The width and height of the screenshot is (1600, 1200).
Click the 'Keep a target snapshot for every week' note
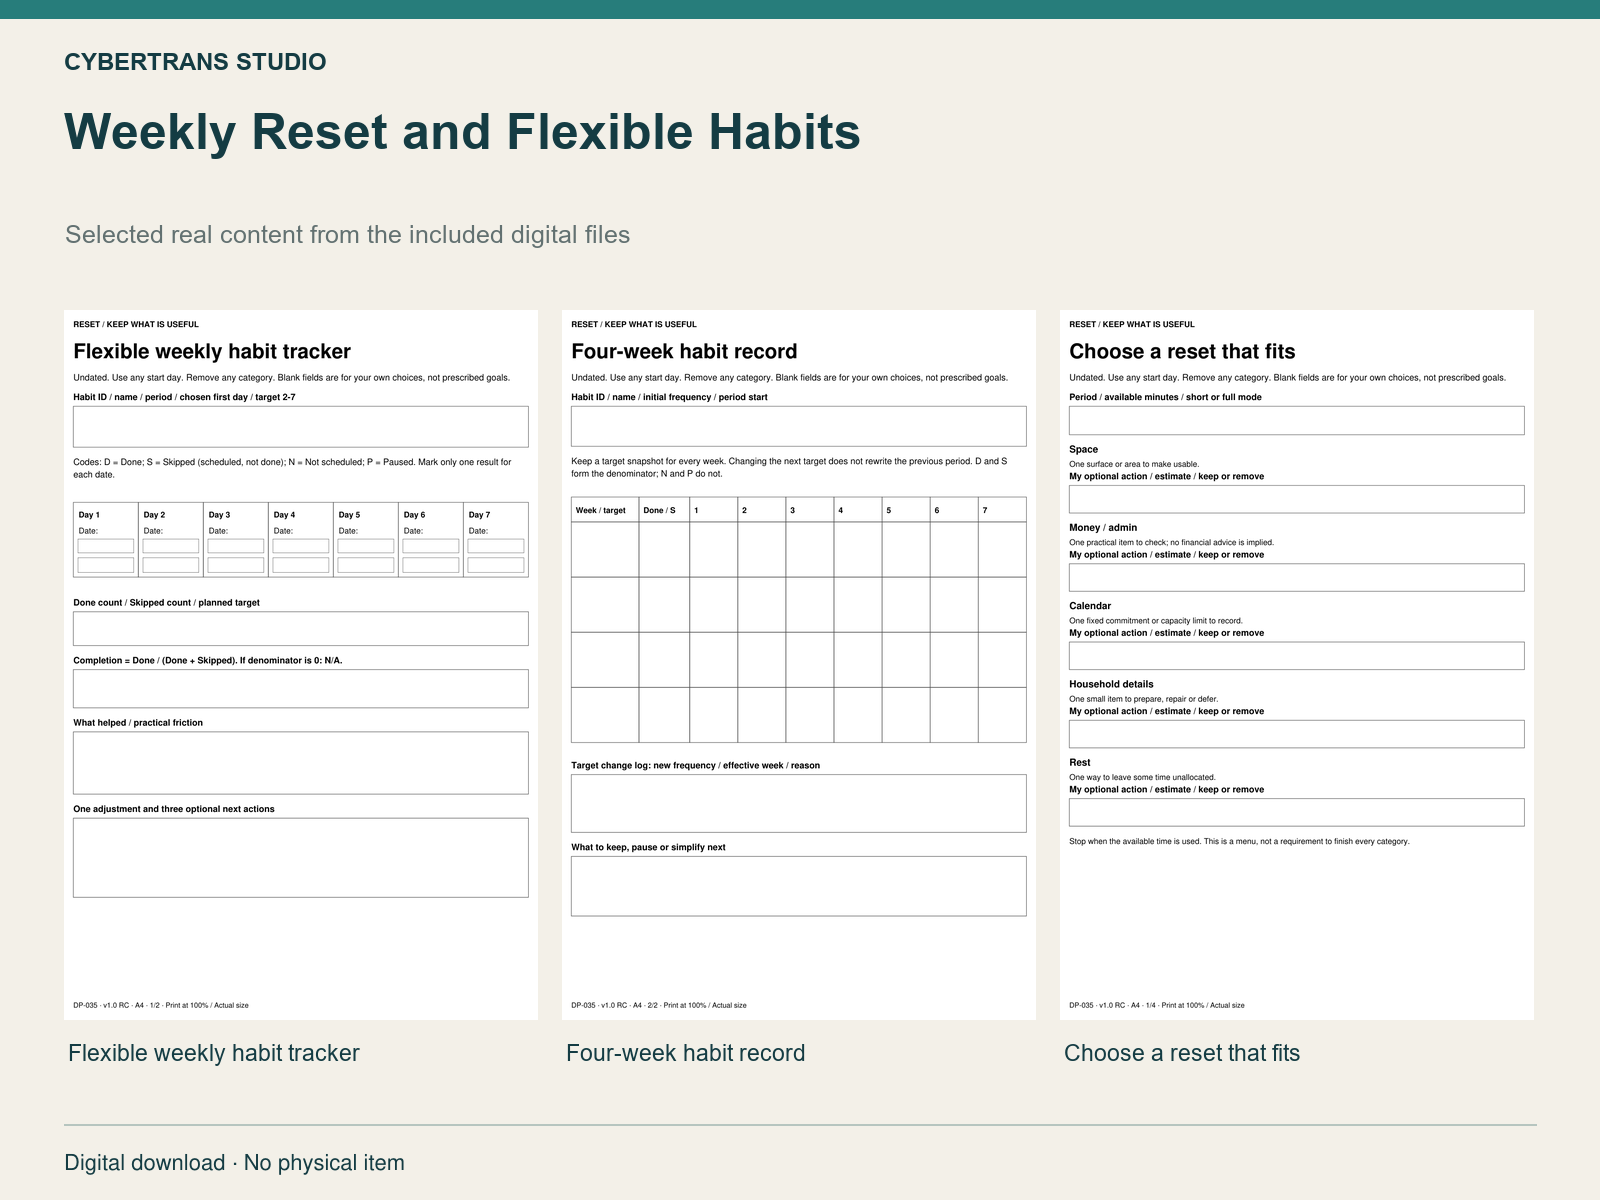click(789, 468)
